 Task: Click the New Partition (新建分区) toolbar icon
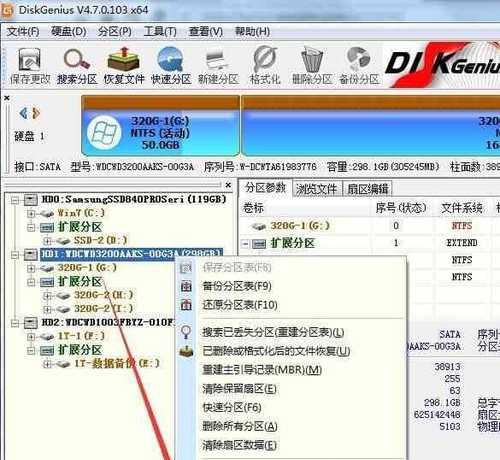[x=217, y=60]
